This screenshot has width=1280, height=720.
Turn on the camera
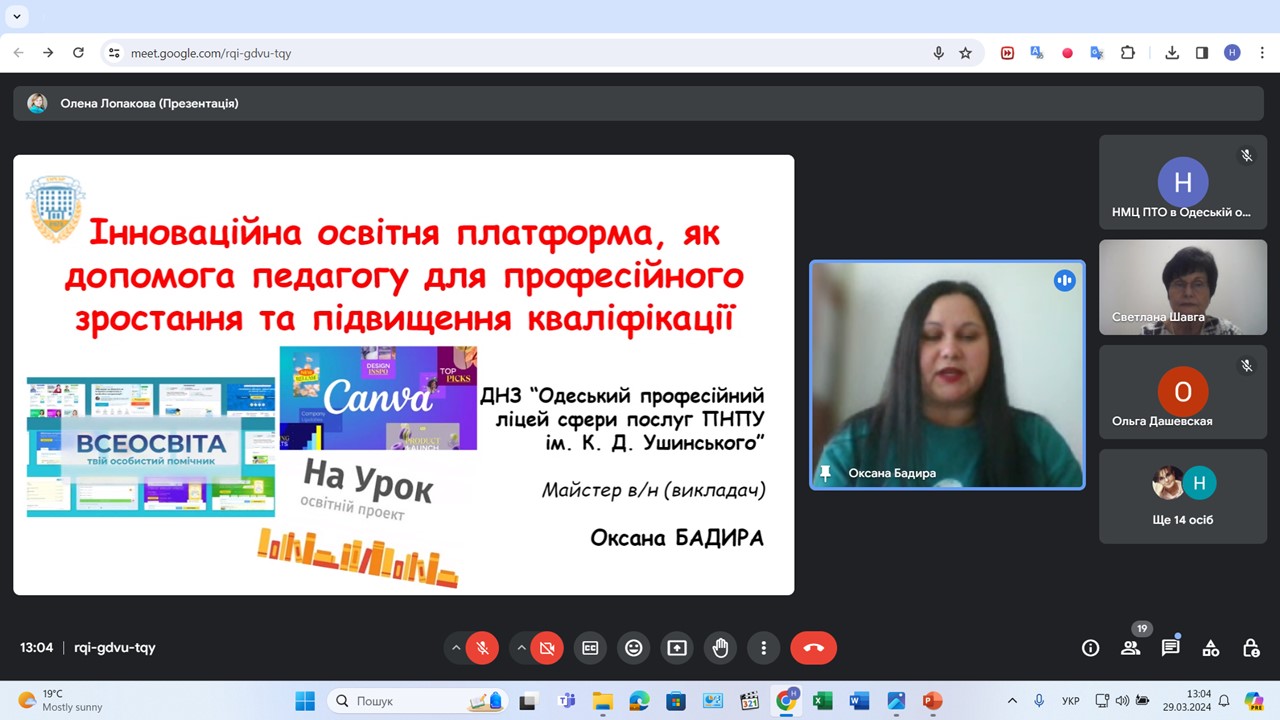click(x=547, y=648)
